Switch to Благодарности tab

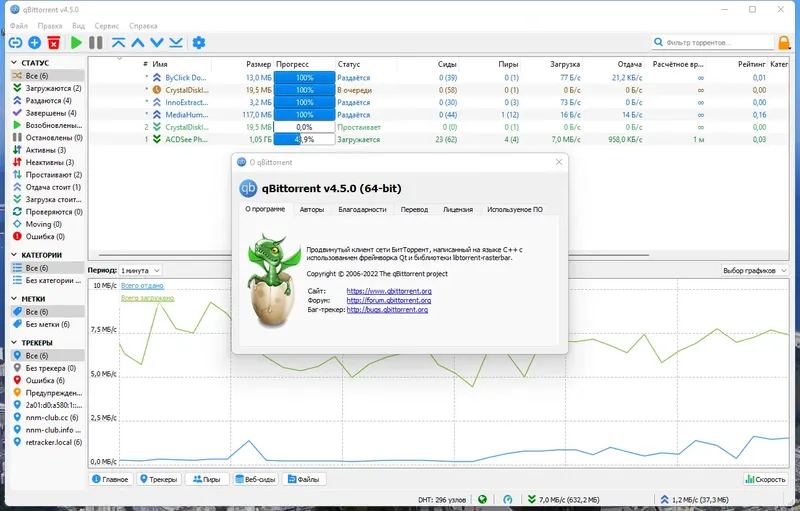(x=362, y=210)
